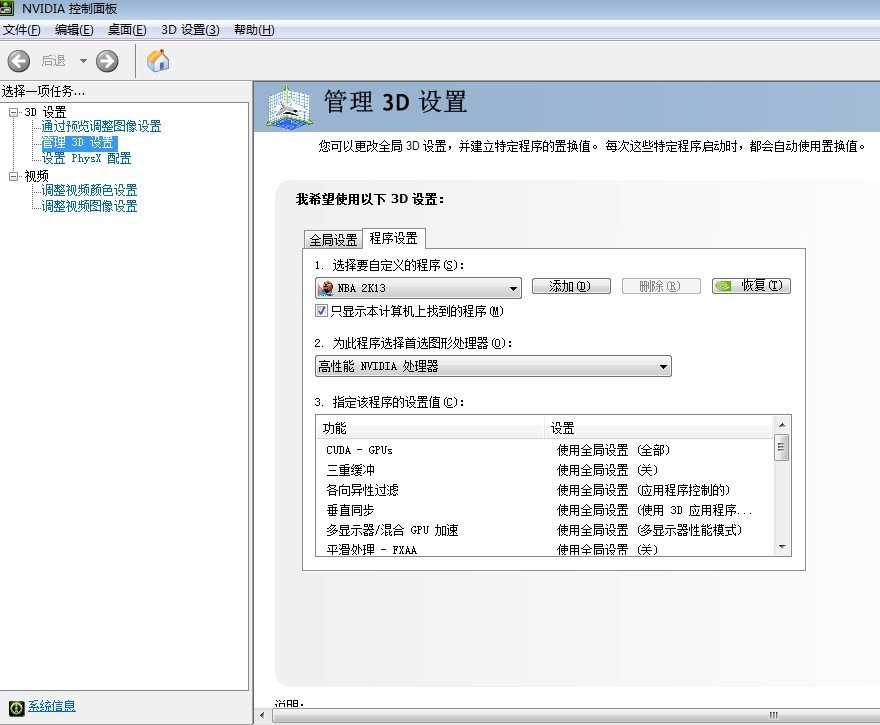The image size is (880, 725).
Task: Open the 帮助(H) menu
Action: [254, 30]
